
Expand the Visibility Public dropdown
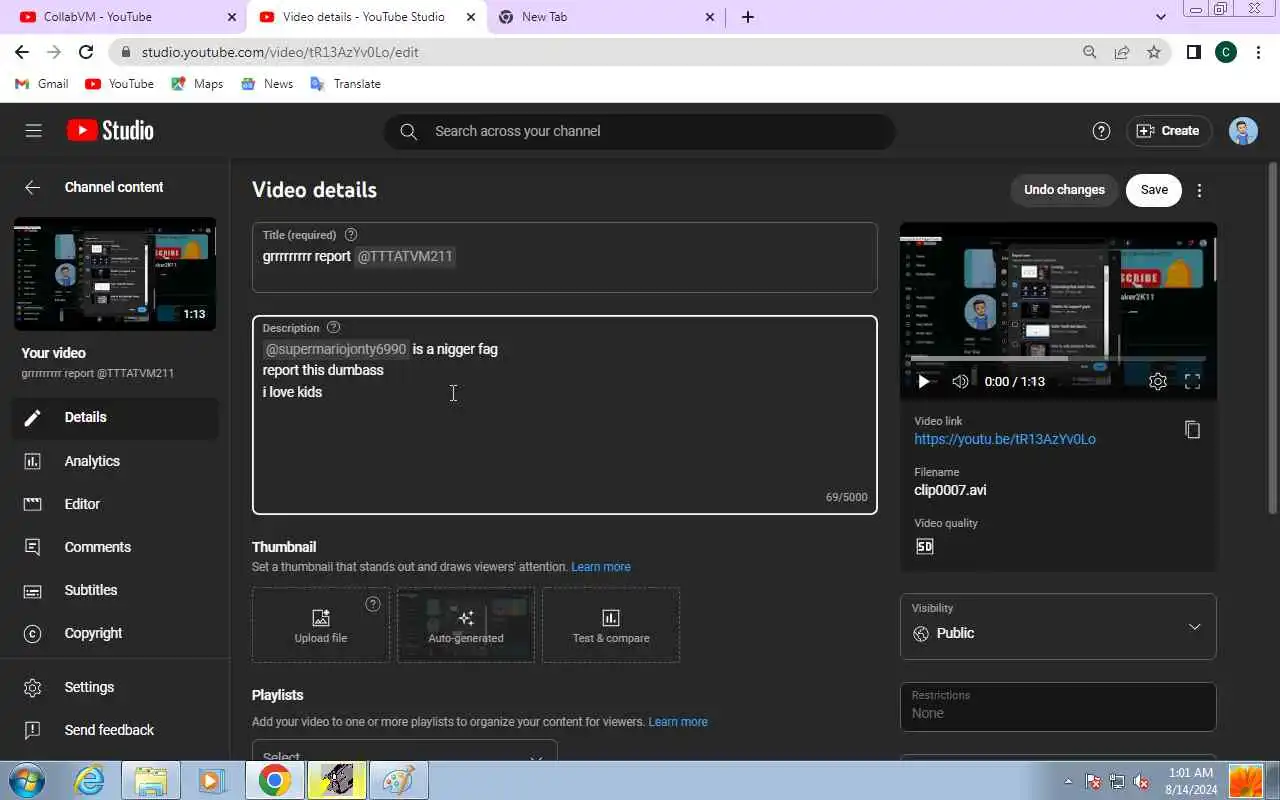point(1058,627)
